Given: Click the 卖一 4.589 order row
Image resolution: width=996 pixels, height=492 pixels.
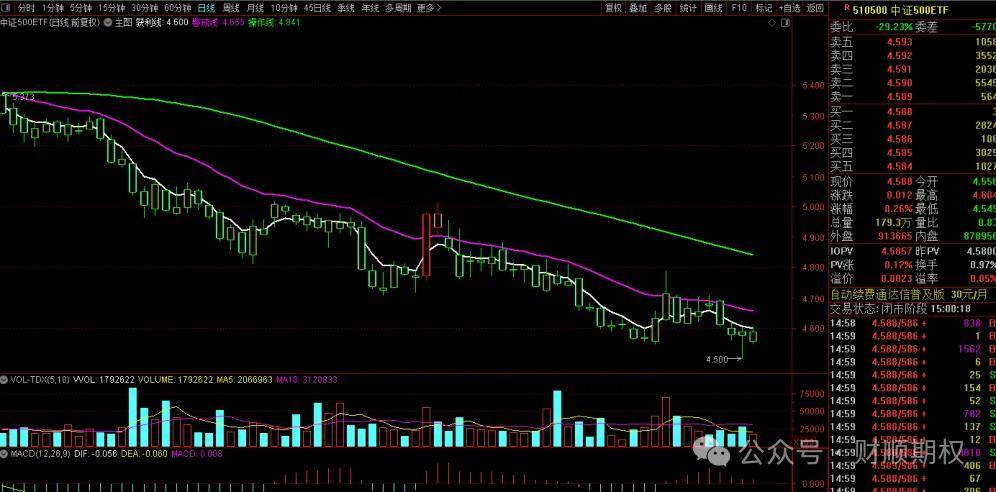Looking at the screenshot, I should (x=913, y=96).
